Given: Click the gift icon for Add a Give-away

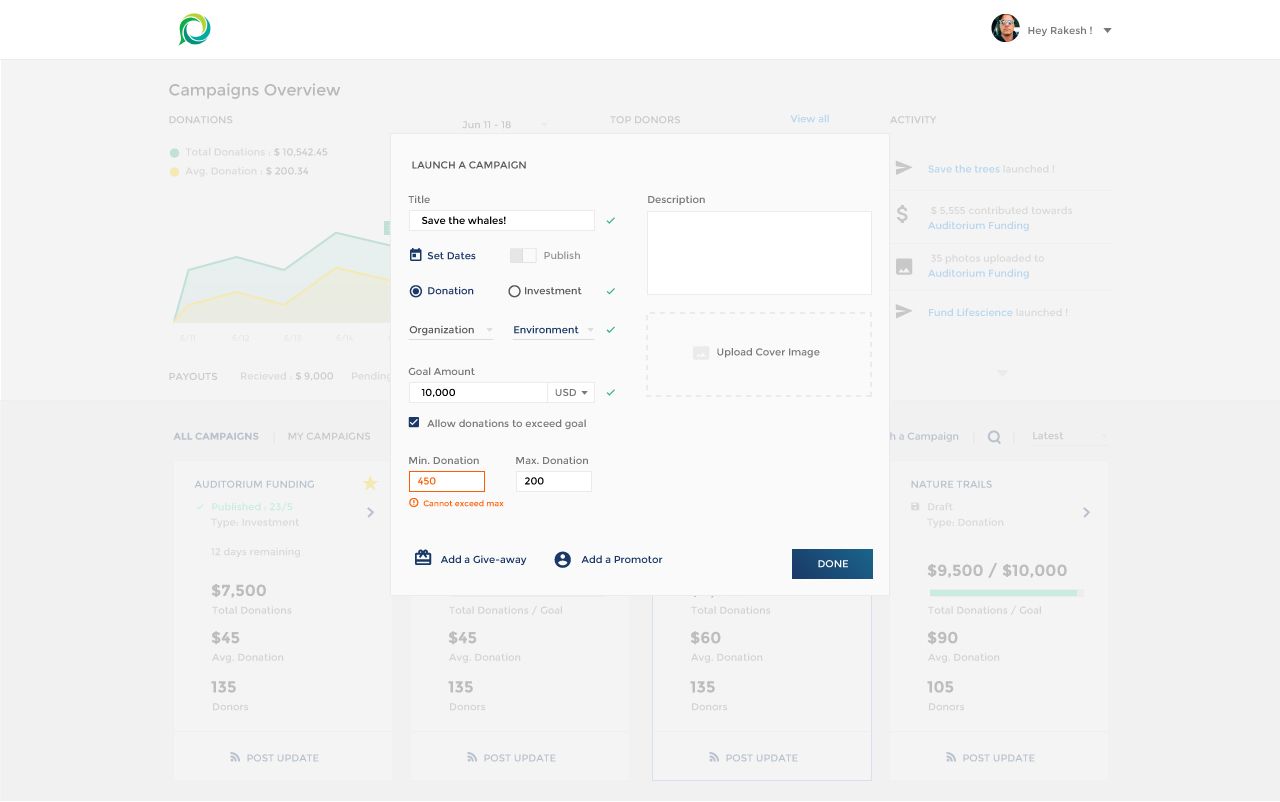Looking at the screenshot, I should (x=423, y=559).
